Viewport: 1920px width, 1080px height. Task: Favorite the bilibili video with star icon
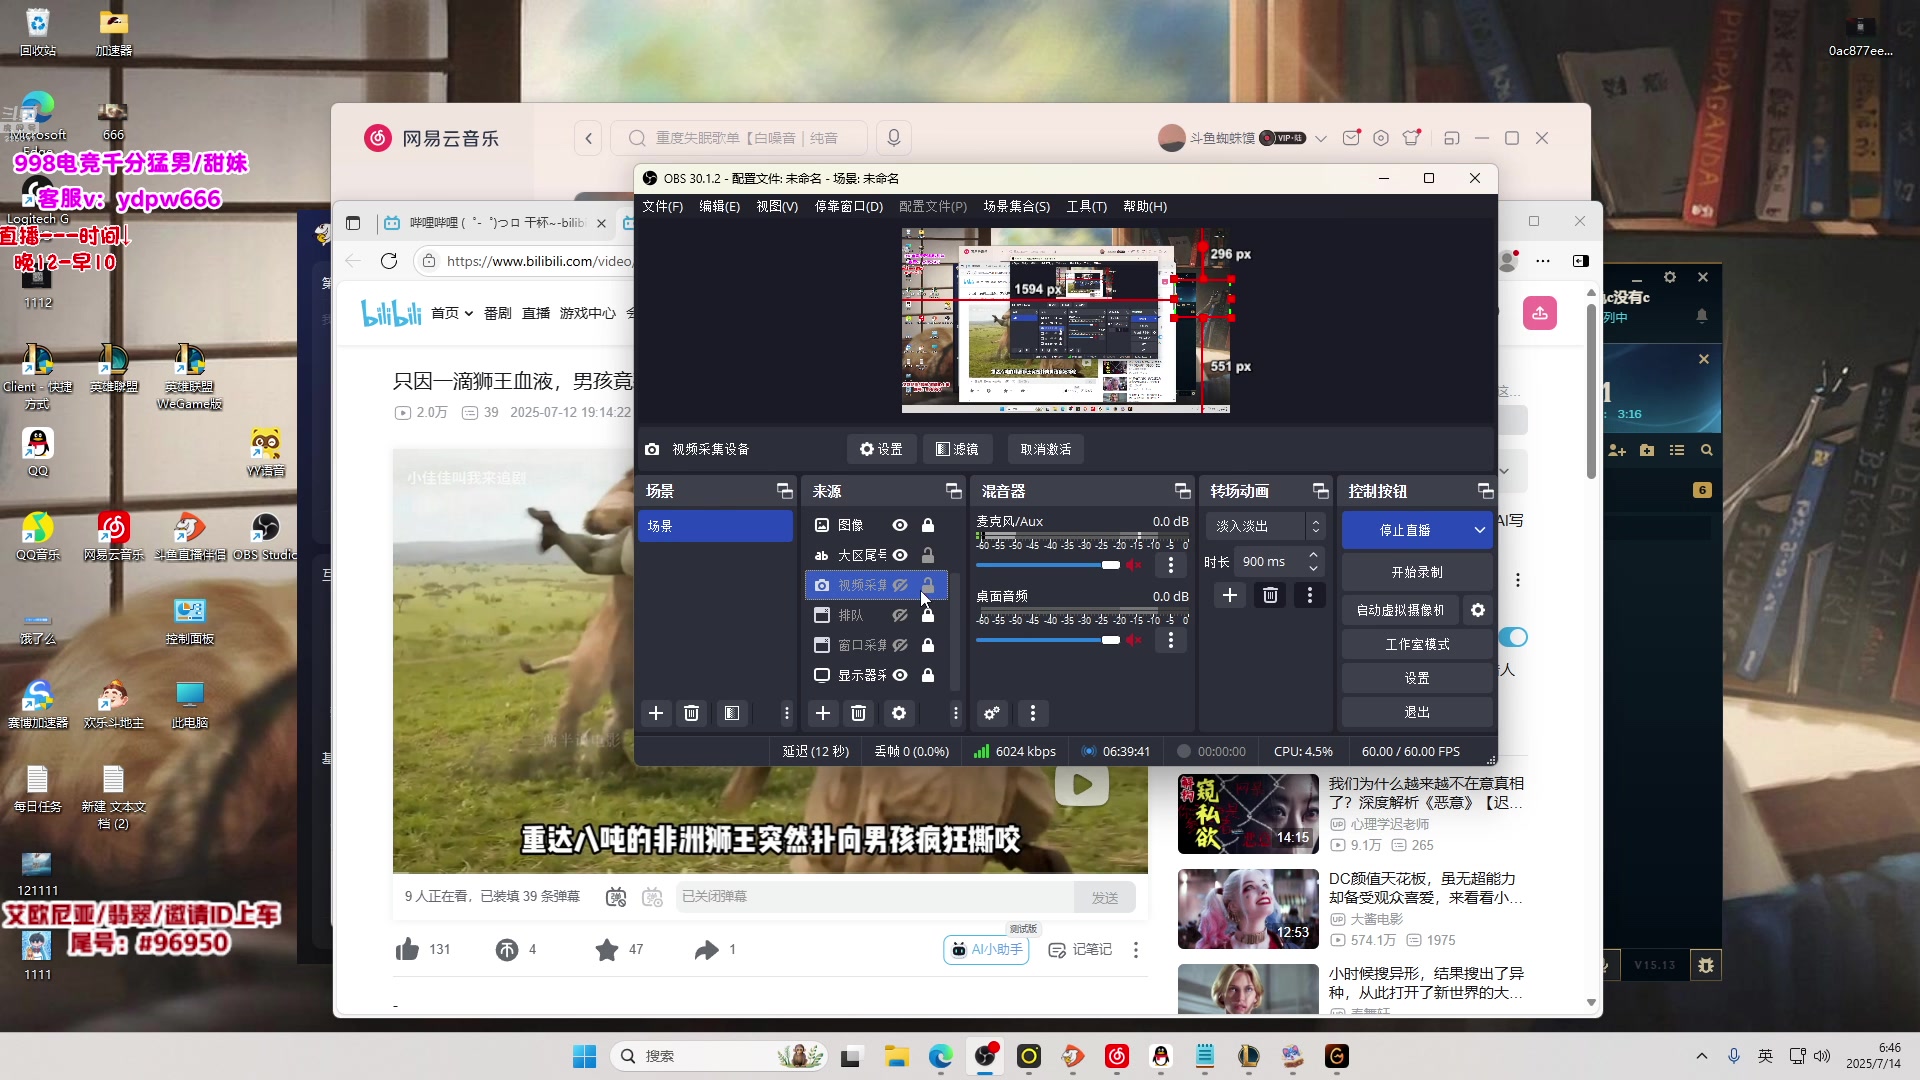click(607, 950)
